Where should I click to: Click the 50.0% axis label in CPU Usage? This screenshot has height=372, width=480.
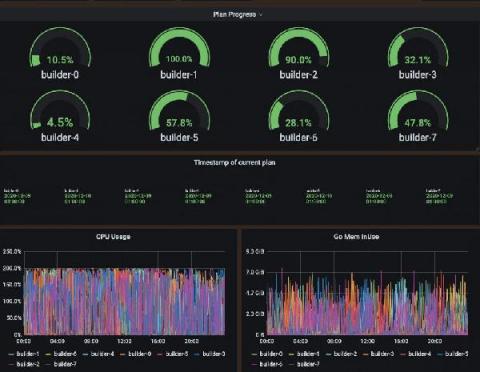point(14,318)
